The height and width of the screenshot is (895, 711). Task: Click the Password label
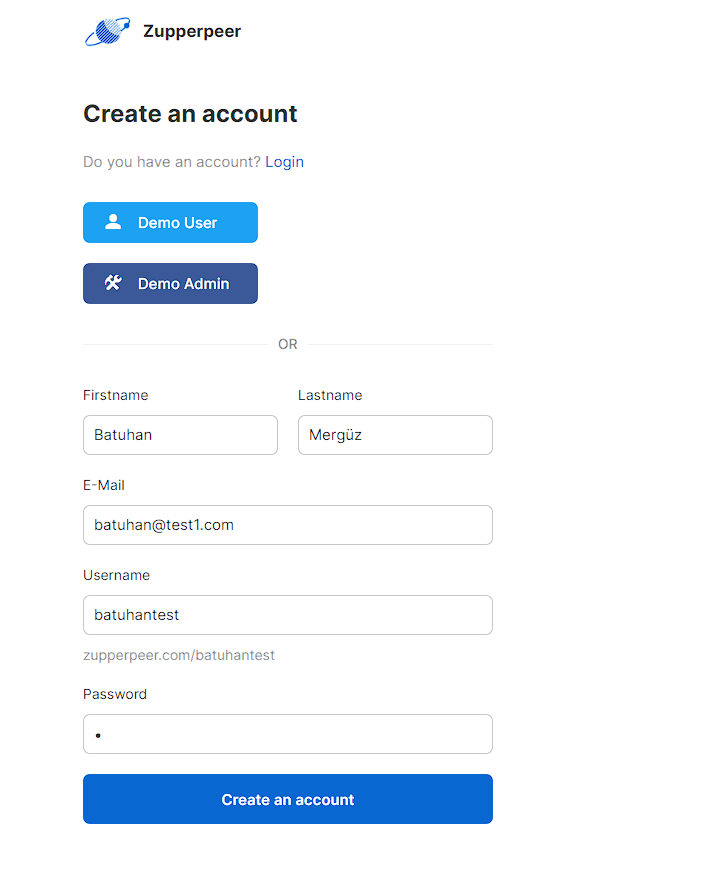pos(115,694)
